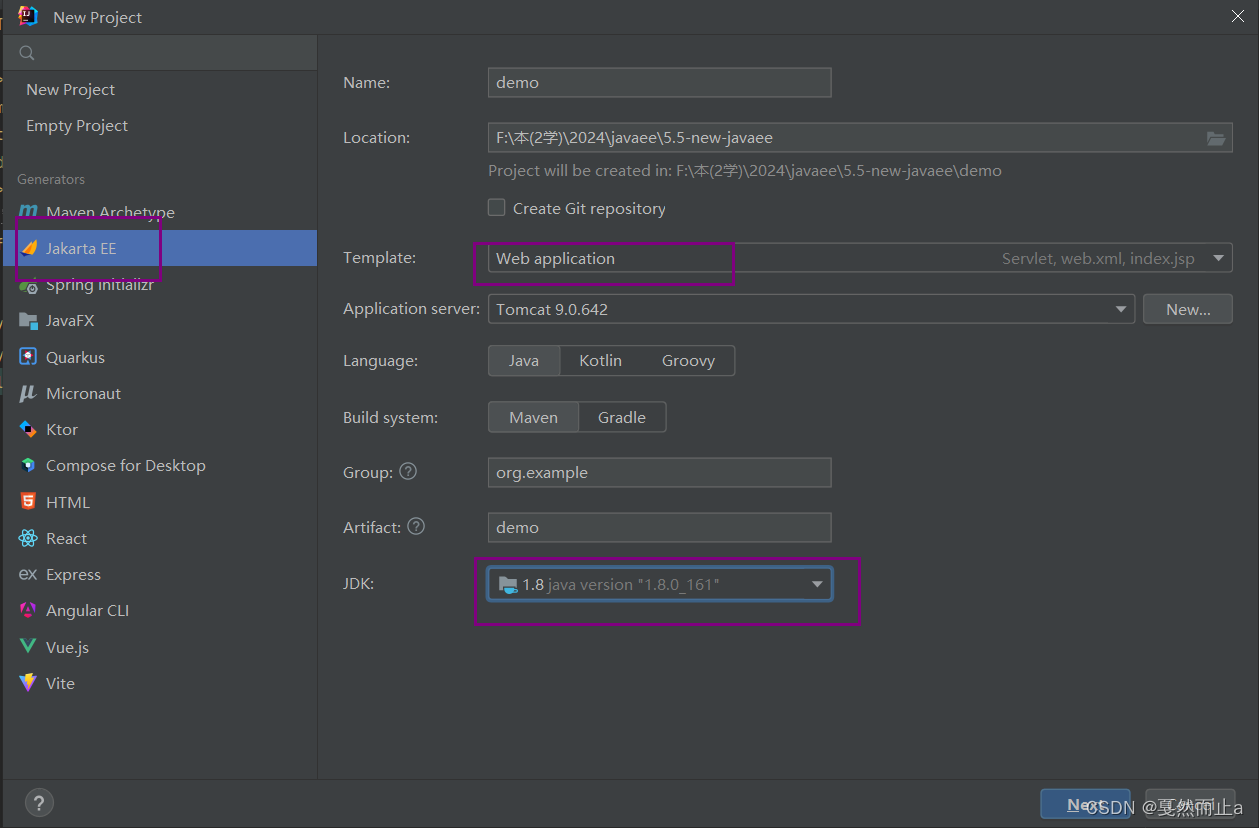Click the "Project will be created in" text
Image resolution: width=1259 pixels, height=828 pixels.
pyautogui.click(x=745, y=170)
